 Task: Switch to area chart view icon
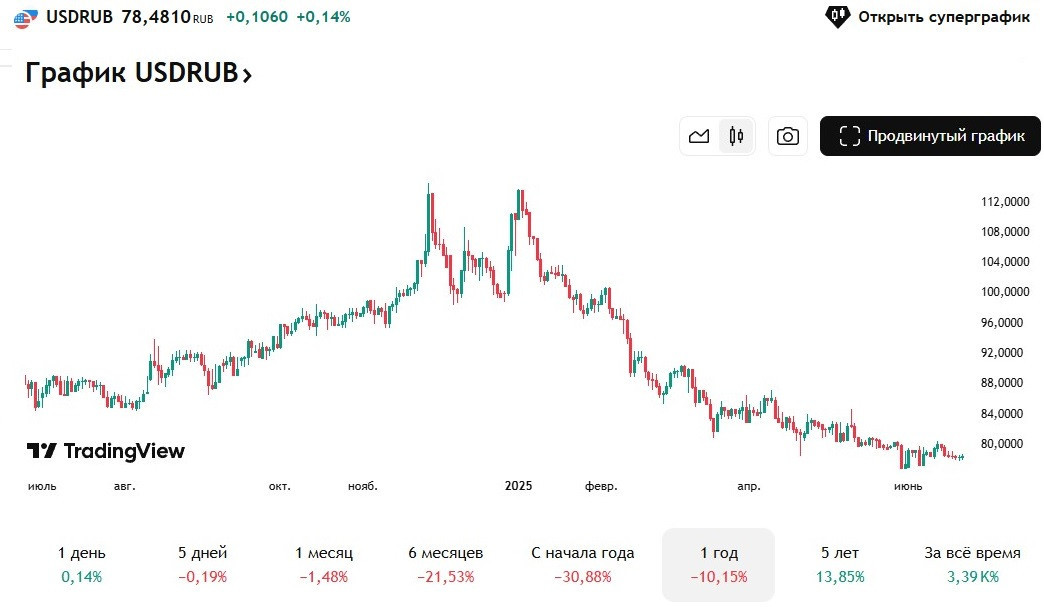[699, 137]
